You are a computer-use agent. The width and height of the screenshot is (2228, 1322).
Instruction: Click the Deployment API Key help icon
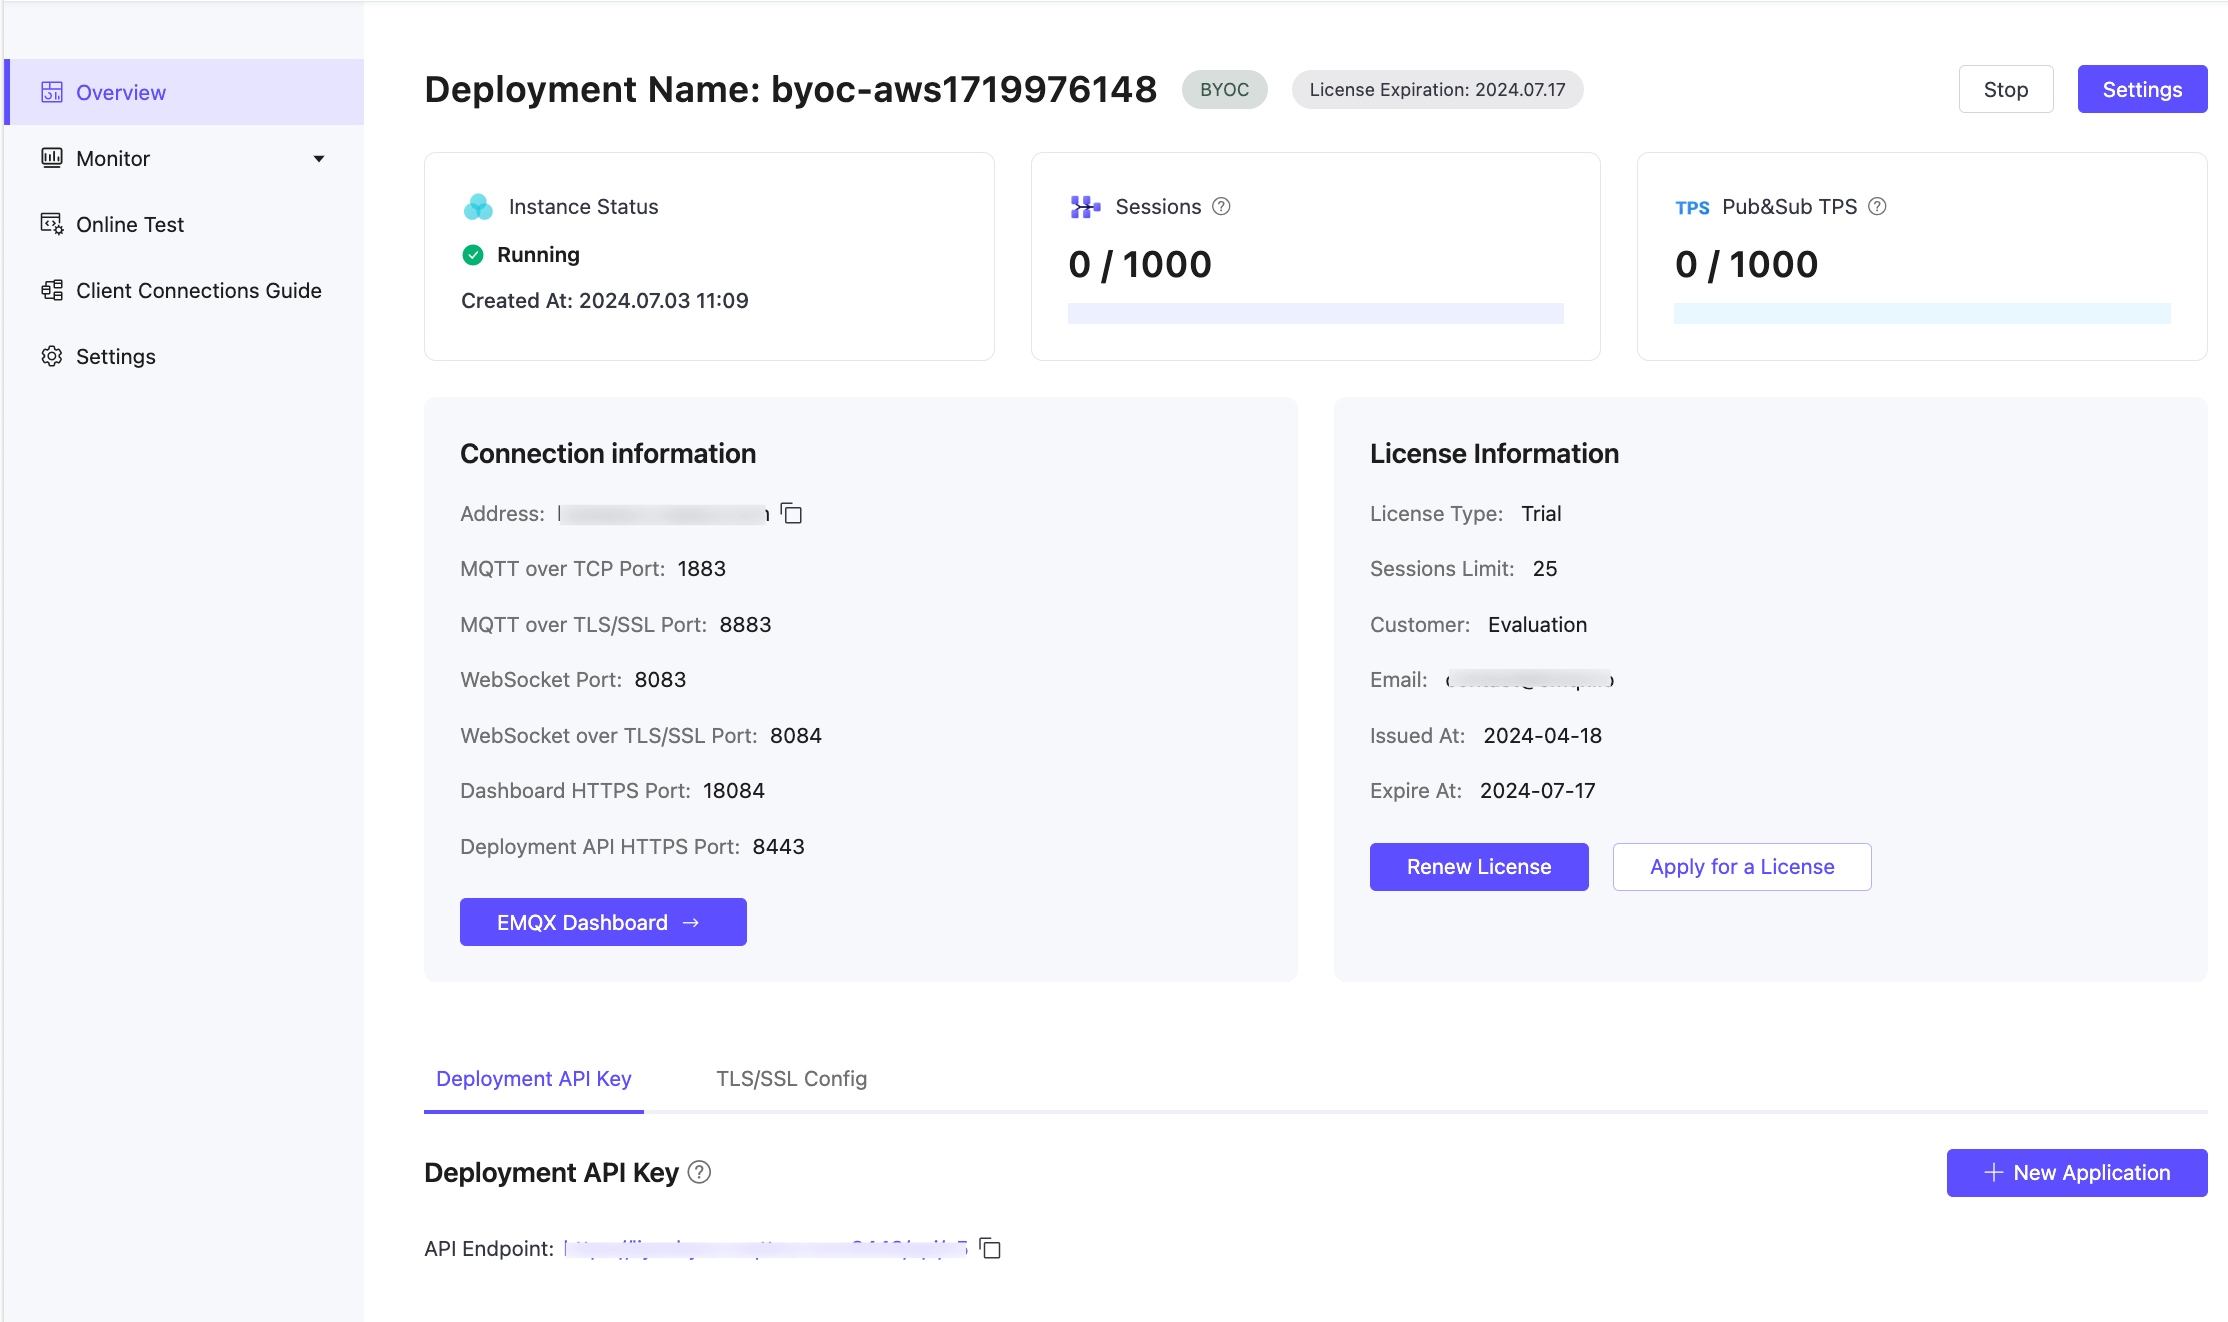(700, 1172)
